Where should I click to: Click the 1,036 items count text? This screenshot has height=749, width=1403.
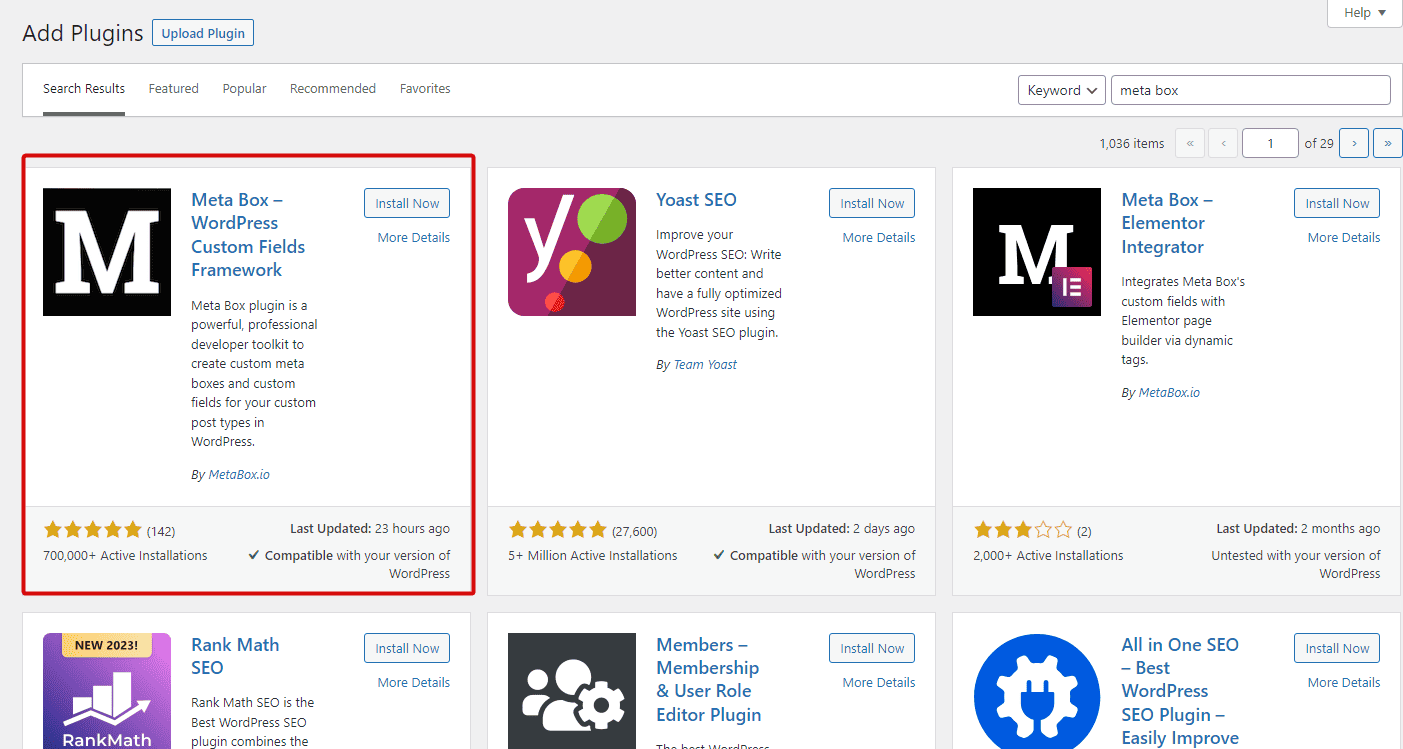pos(1132,144)
